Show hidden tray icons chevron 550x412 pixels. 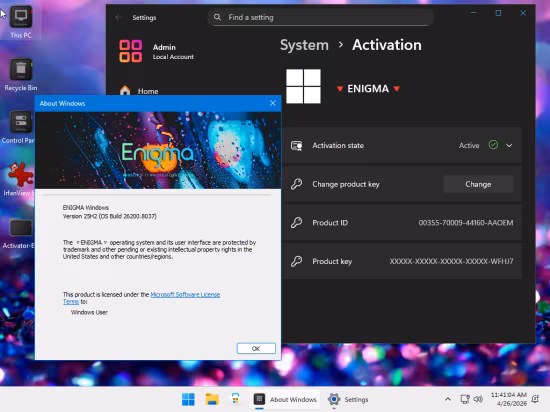pyautogui.click(x=448, y=399)
